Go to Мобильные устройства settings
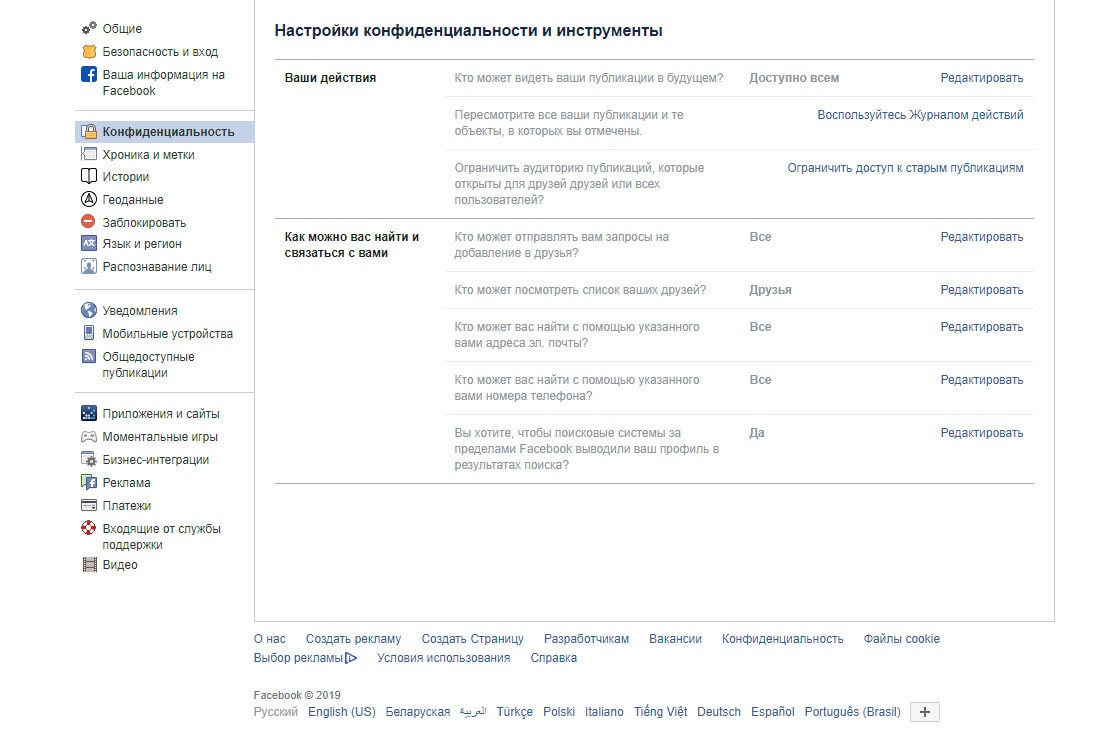 pyautogui.click(x=167, y=334)
